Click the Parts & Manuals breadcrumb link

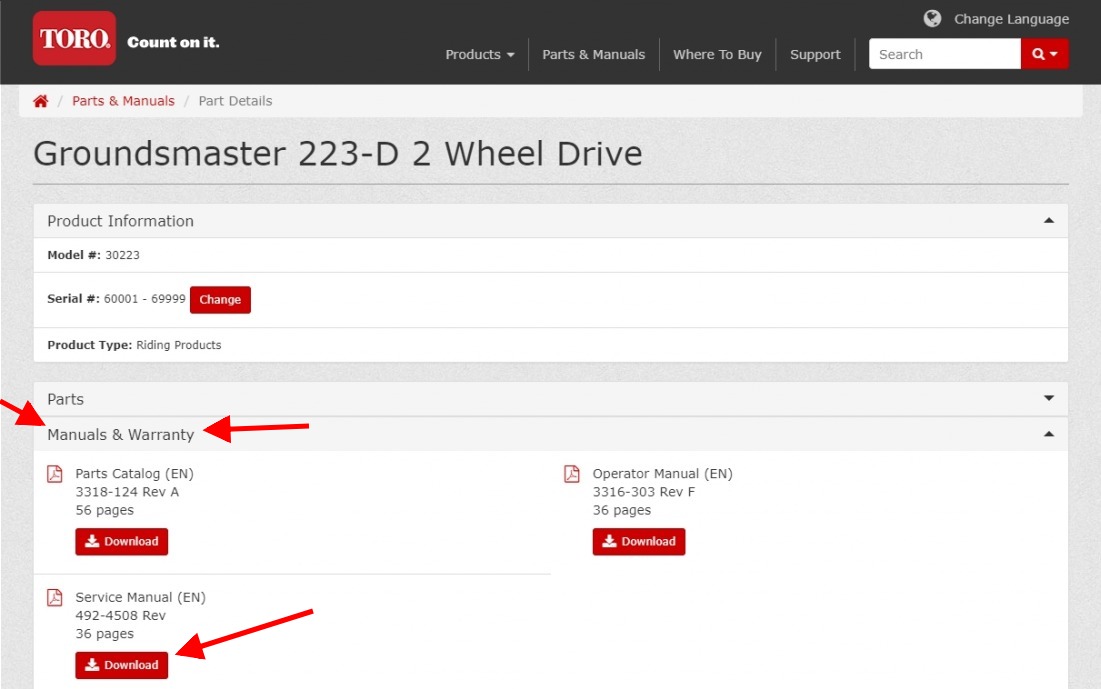[x=123, y=101]
